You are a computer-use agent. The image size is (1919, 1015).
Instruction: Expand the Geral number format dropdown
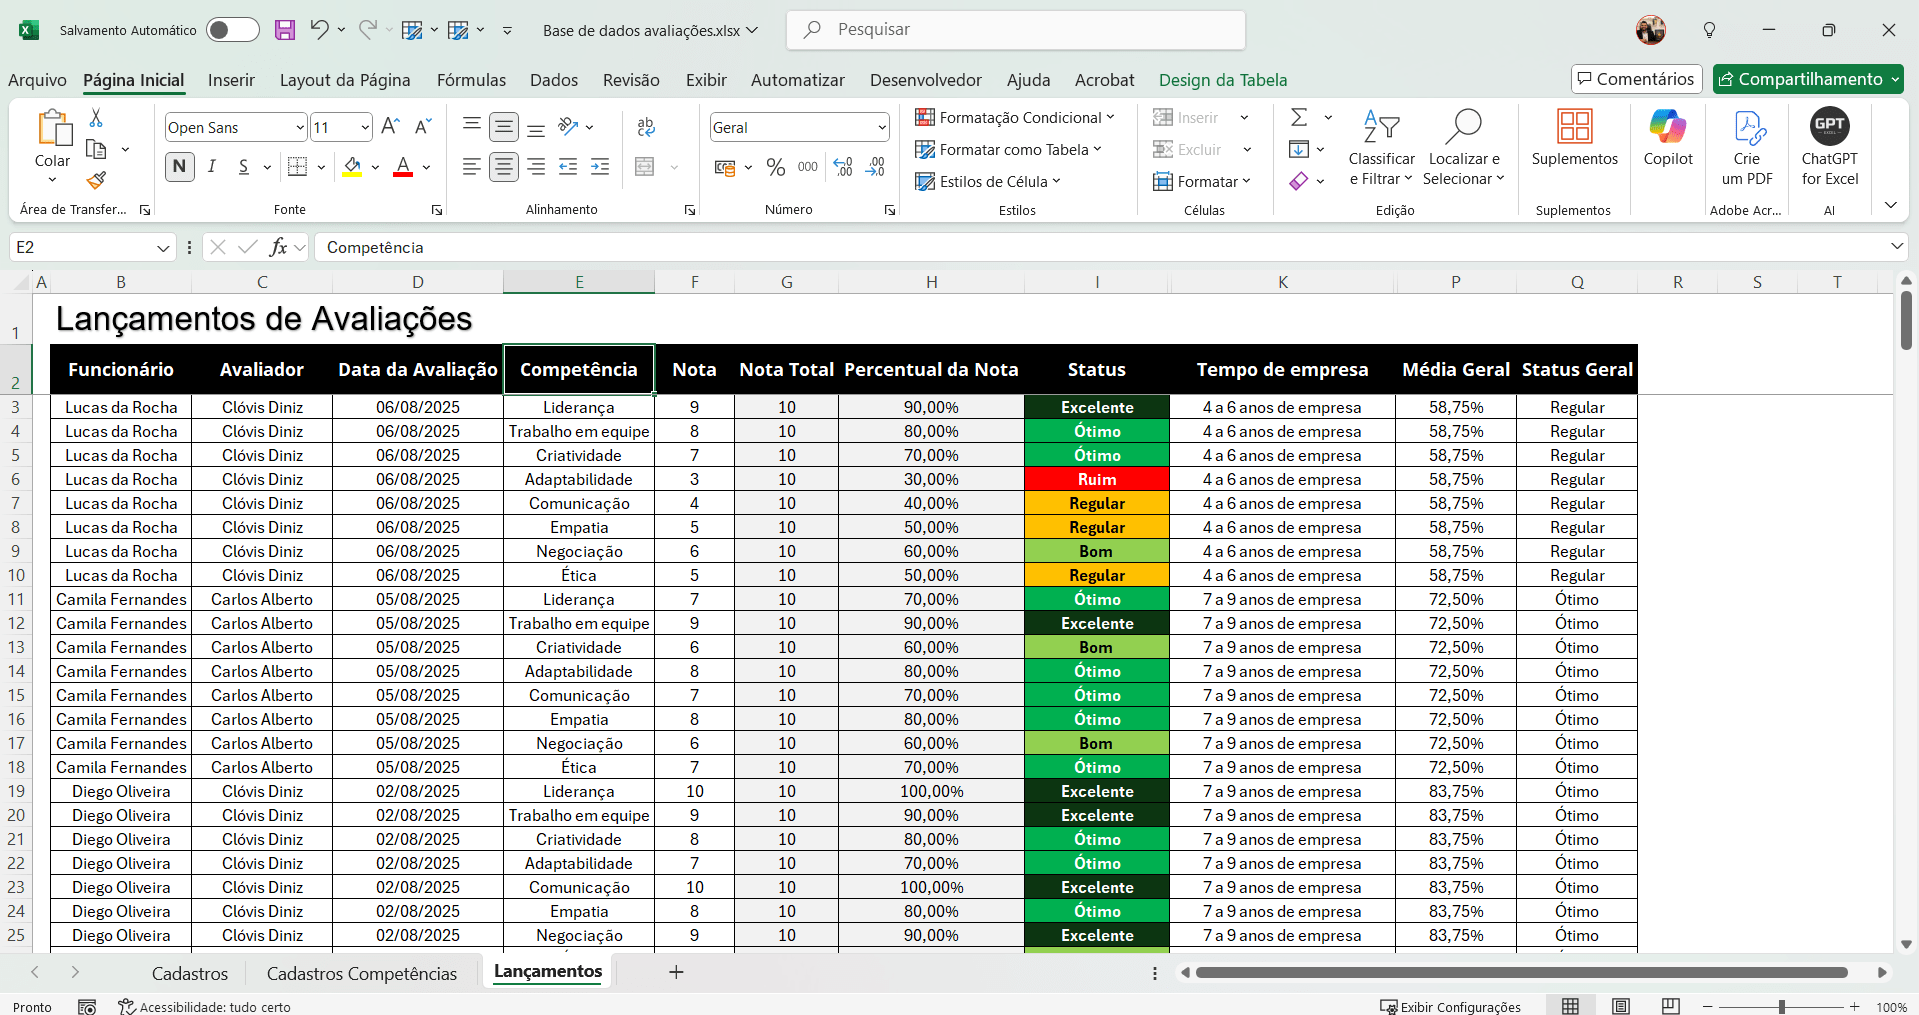[881, 128]
